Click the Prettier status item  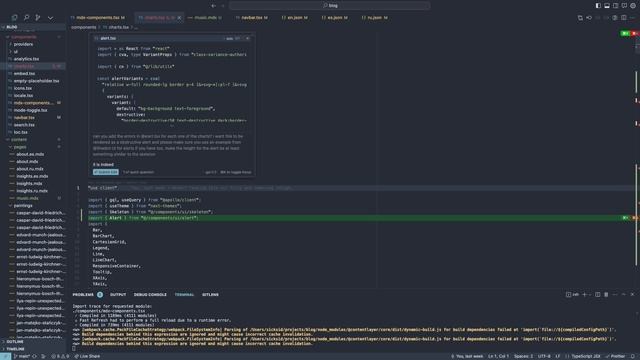click(x=616, y=356)
